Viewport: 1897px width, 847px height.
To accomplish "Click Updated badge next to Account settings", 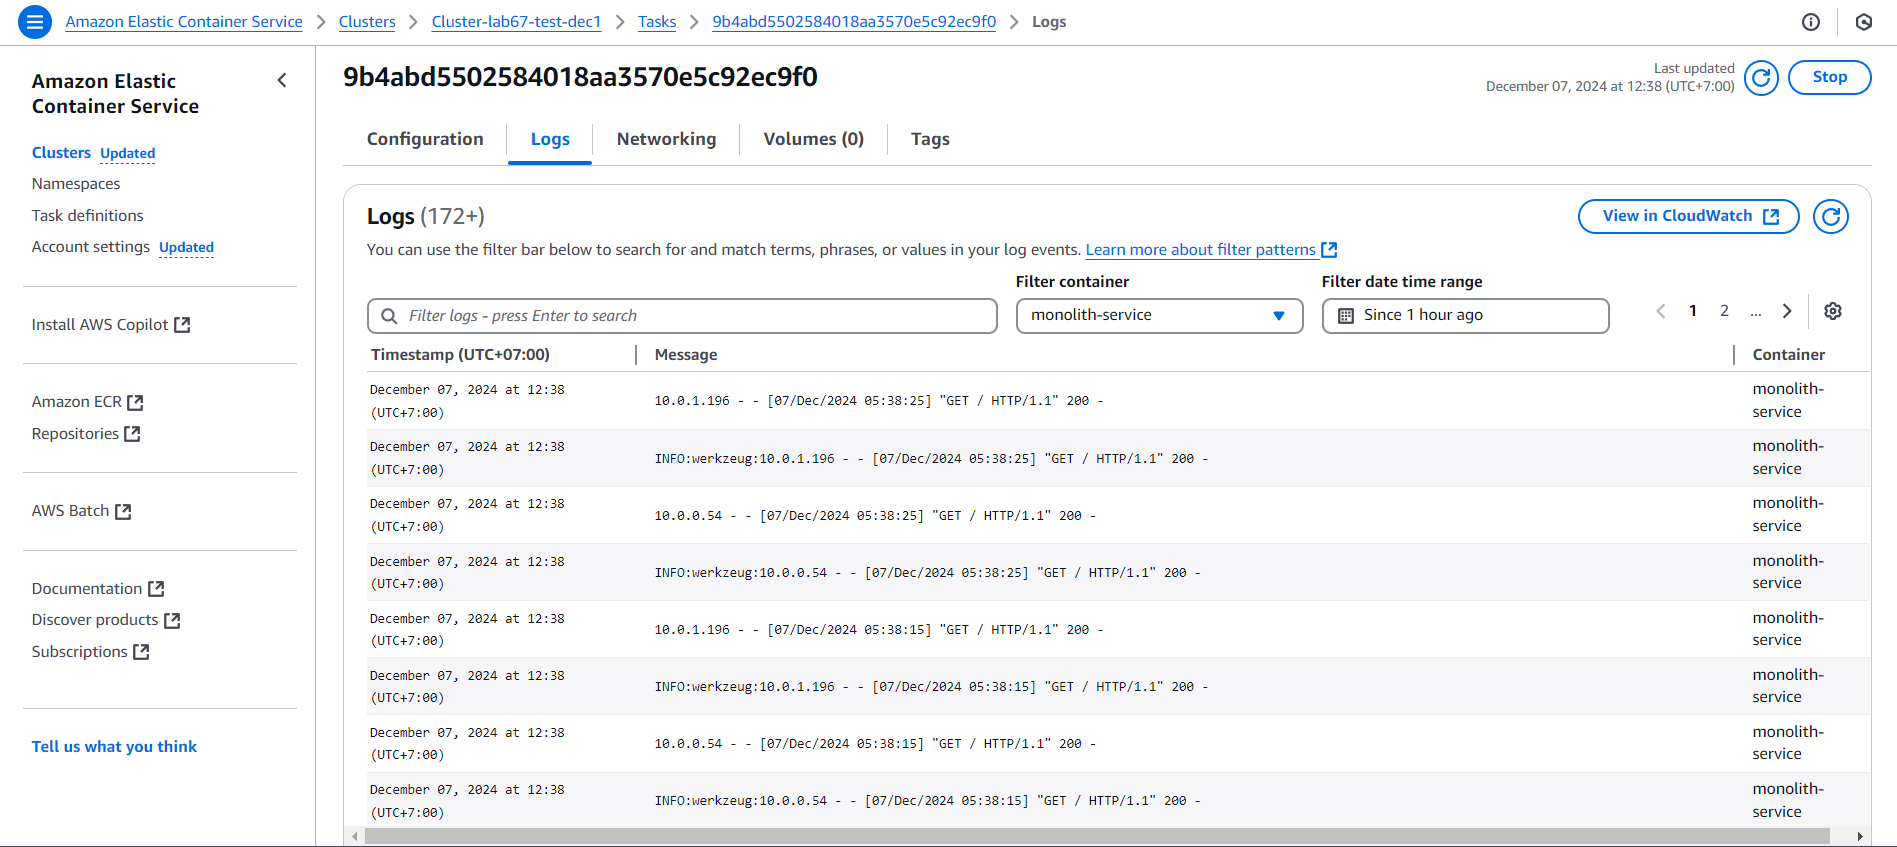I will pos(186,248).
